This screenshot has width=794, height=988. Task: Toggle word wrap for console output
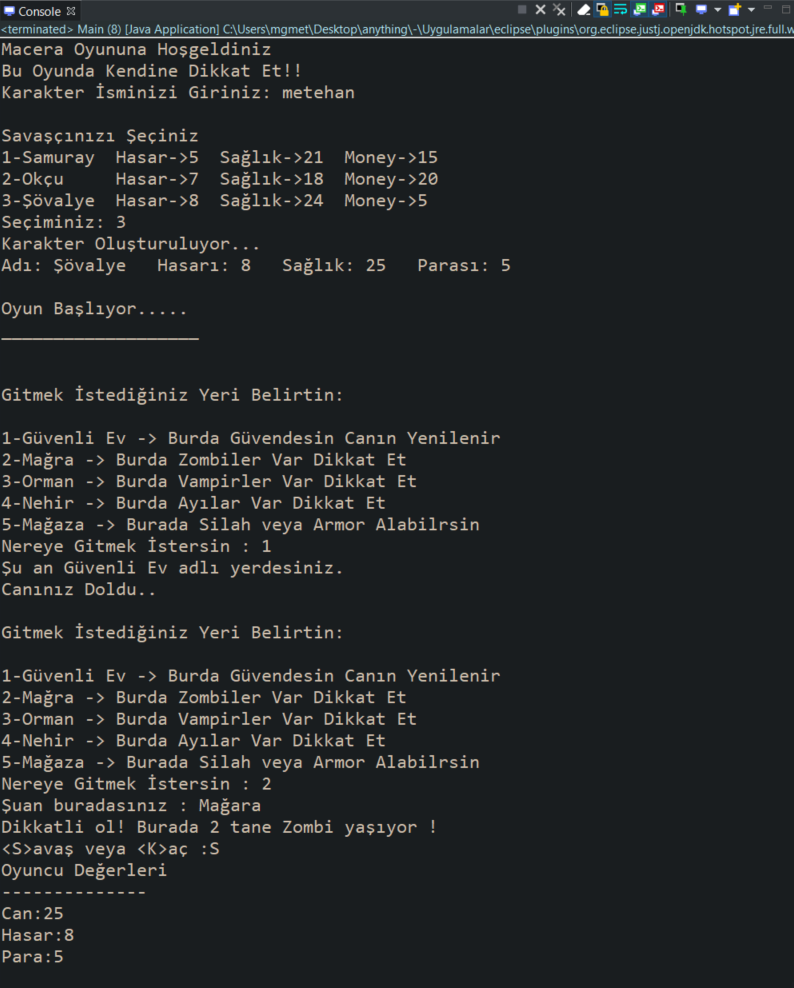(x=620, y=9)
